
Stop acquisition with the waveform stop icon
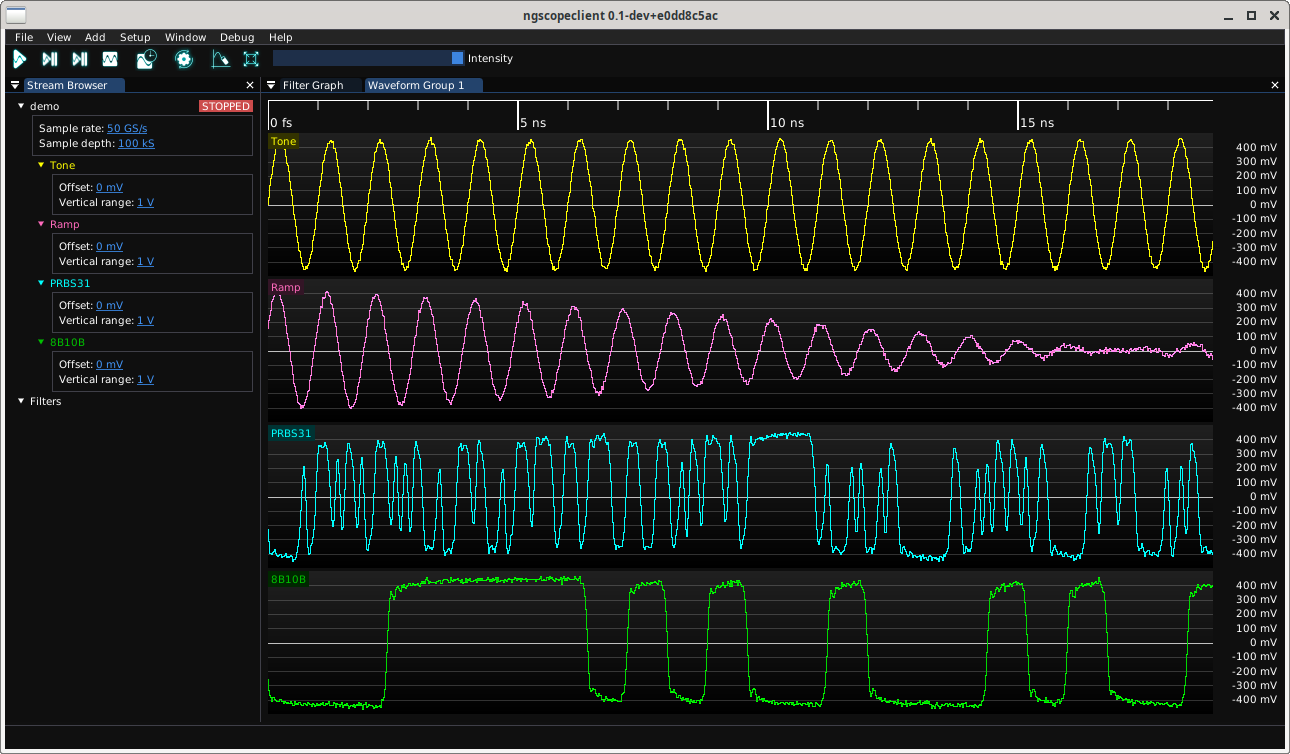tap(110, 59)
